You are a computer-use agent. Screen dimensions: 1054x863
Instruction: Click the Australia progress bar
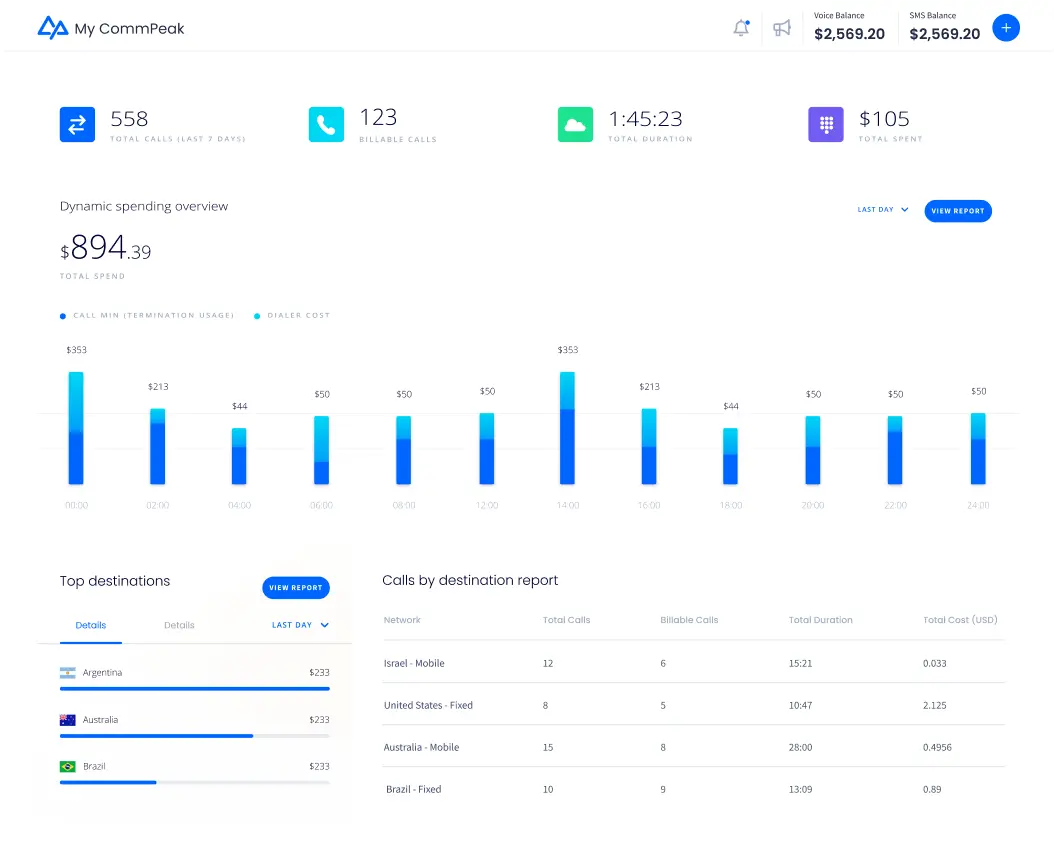[194, 735]
